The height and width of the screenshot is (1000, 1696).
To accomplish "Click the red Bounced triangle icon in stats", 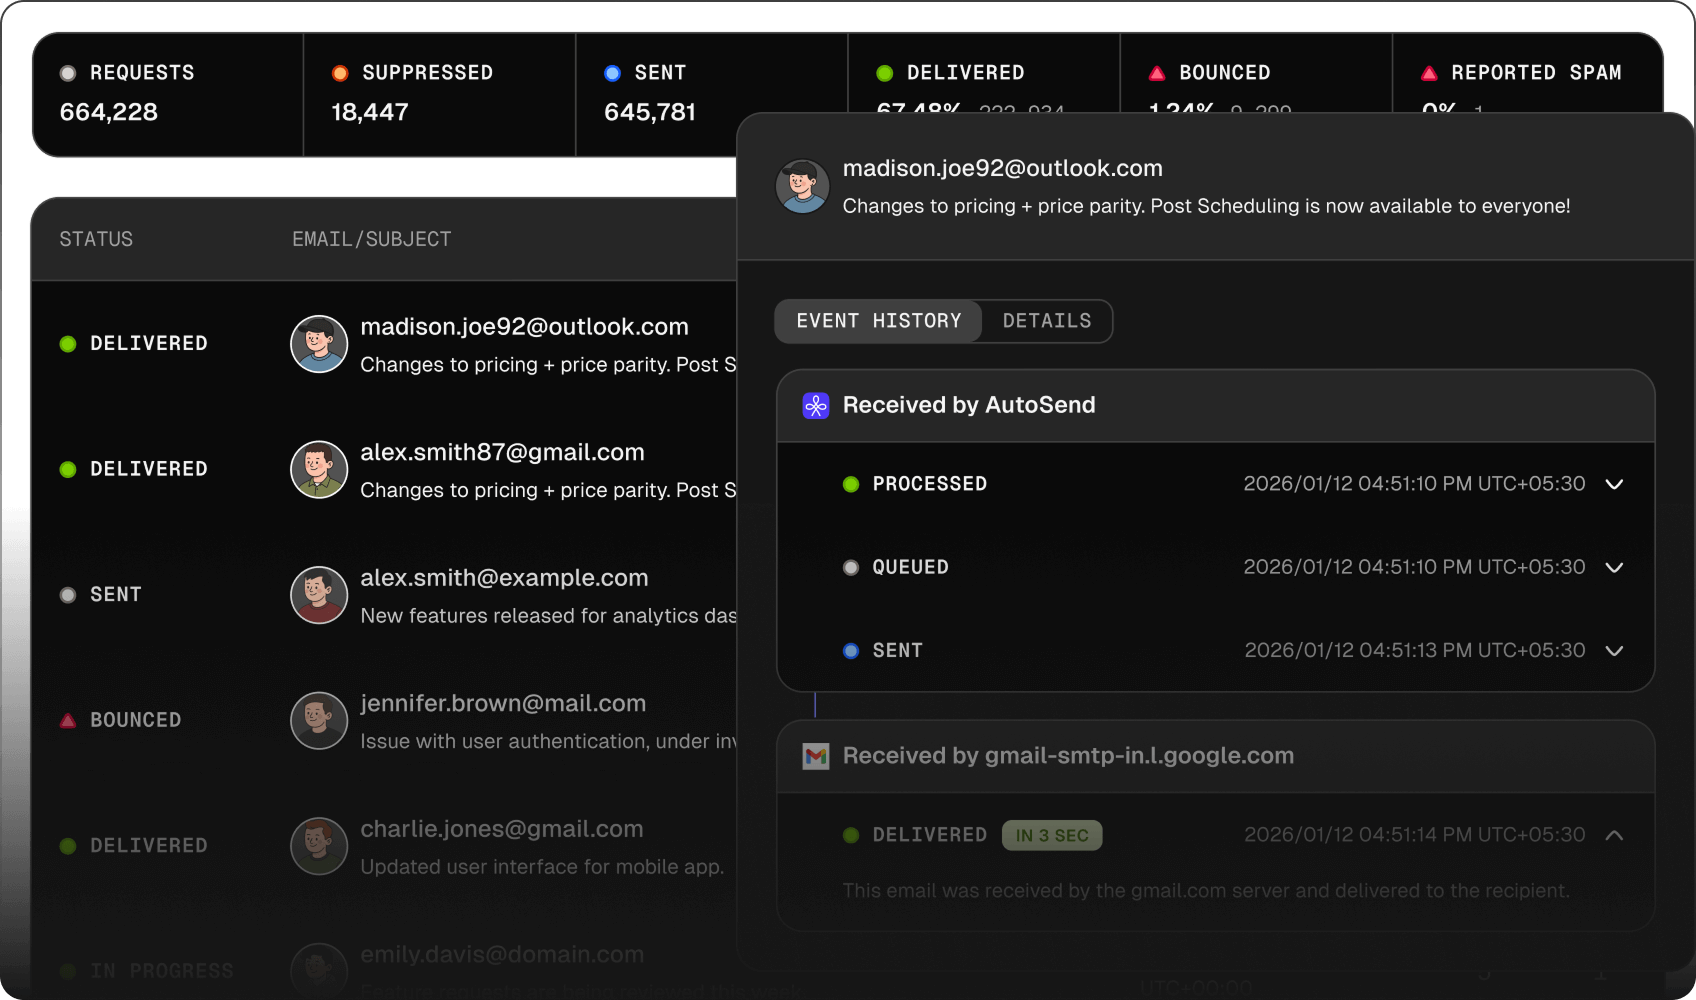I will pos(1157,73).
